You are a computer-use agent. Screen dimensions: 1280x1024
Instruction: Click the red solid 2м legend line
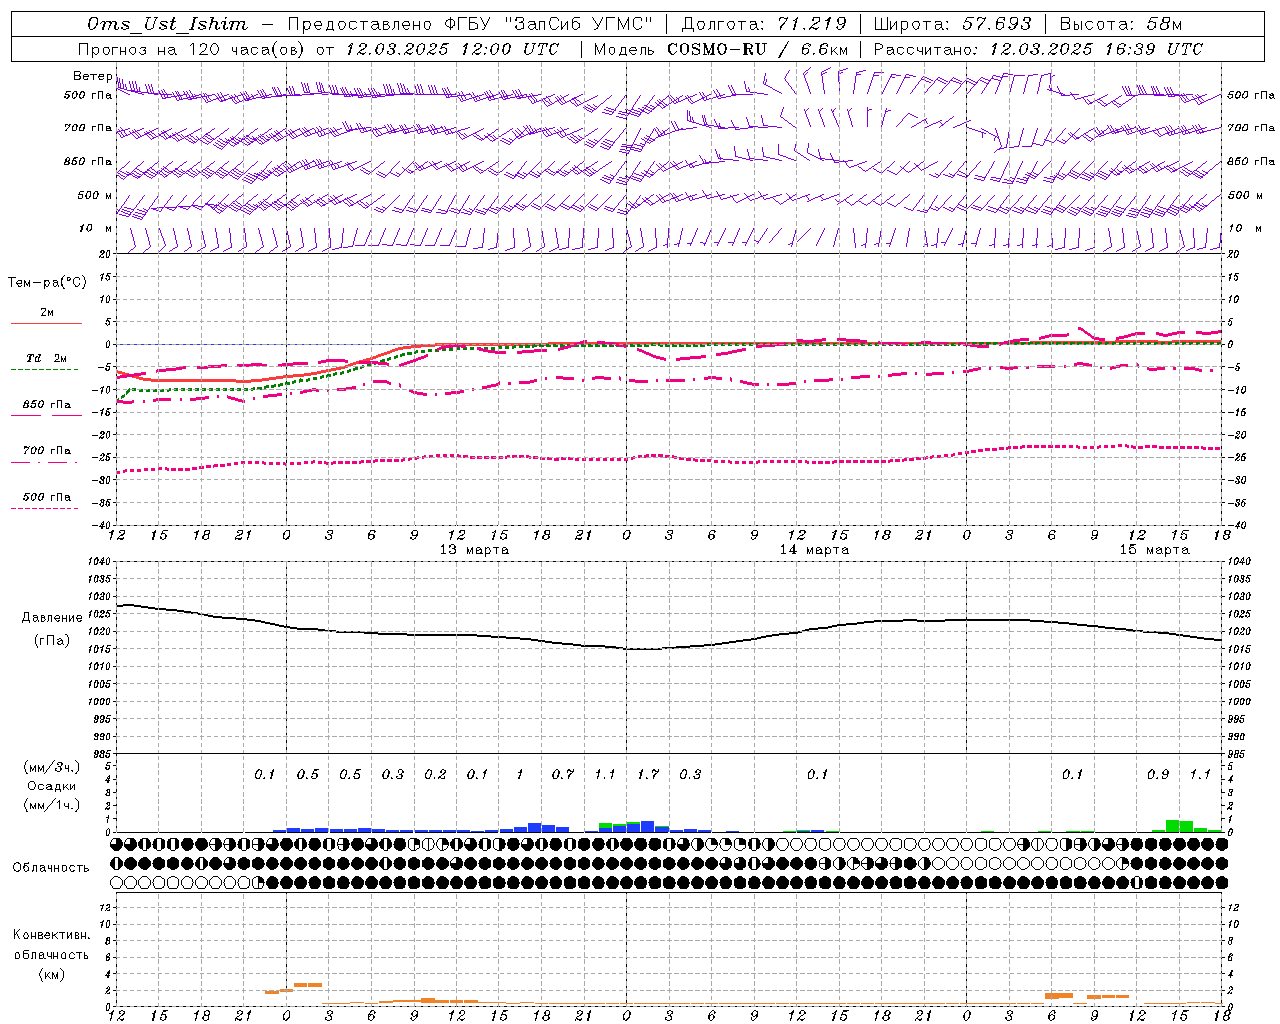[46, 323]
